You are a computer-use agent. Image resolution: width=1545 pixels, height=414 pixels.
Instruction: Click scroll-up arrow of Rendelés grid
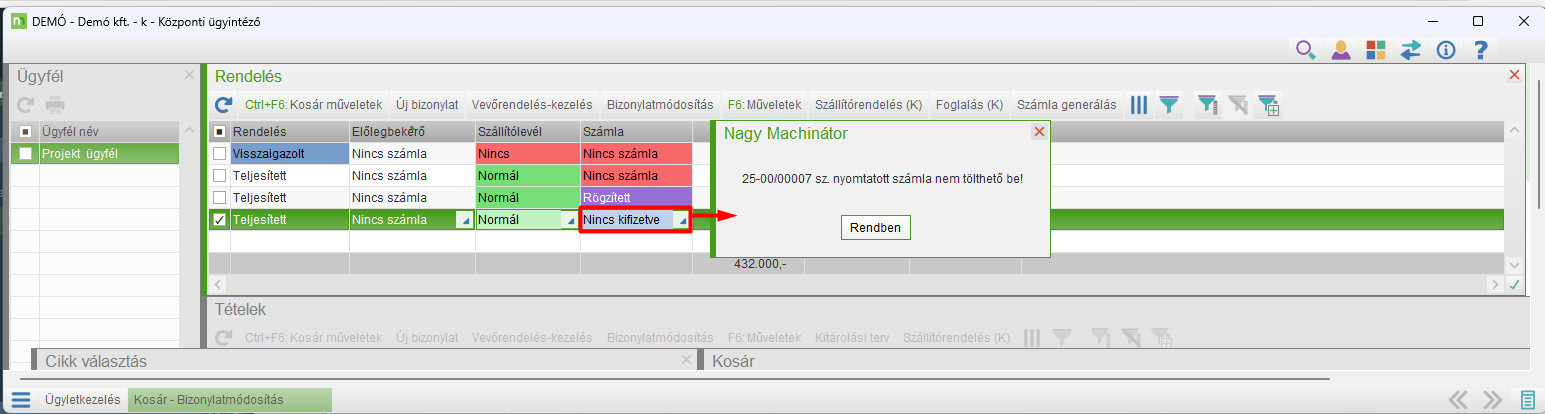1514,132
